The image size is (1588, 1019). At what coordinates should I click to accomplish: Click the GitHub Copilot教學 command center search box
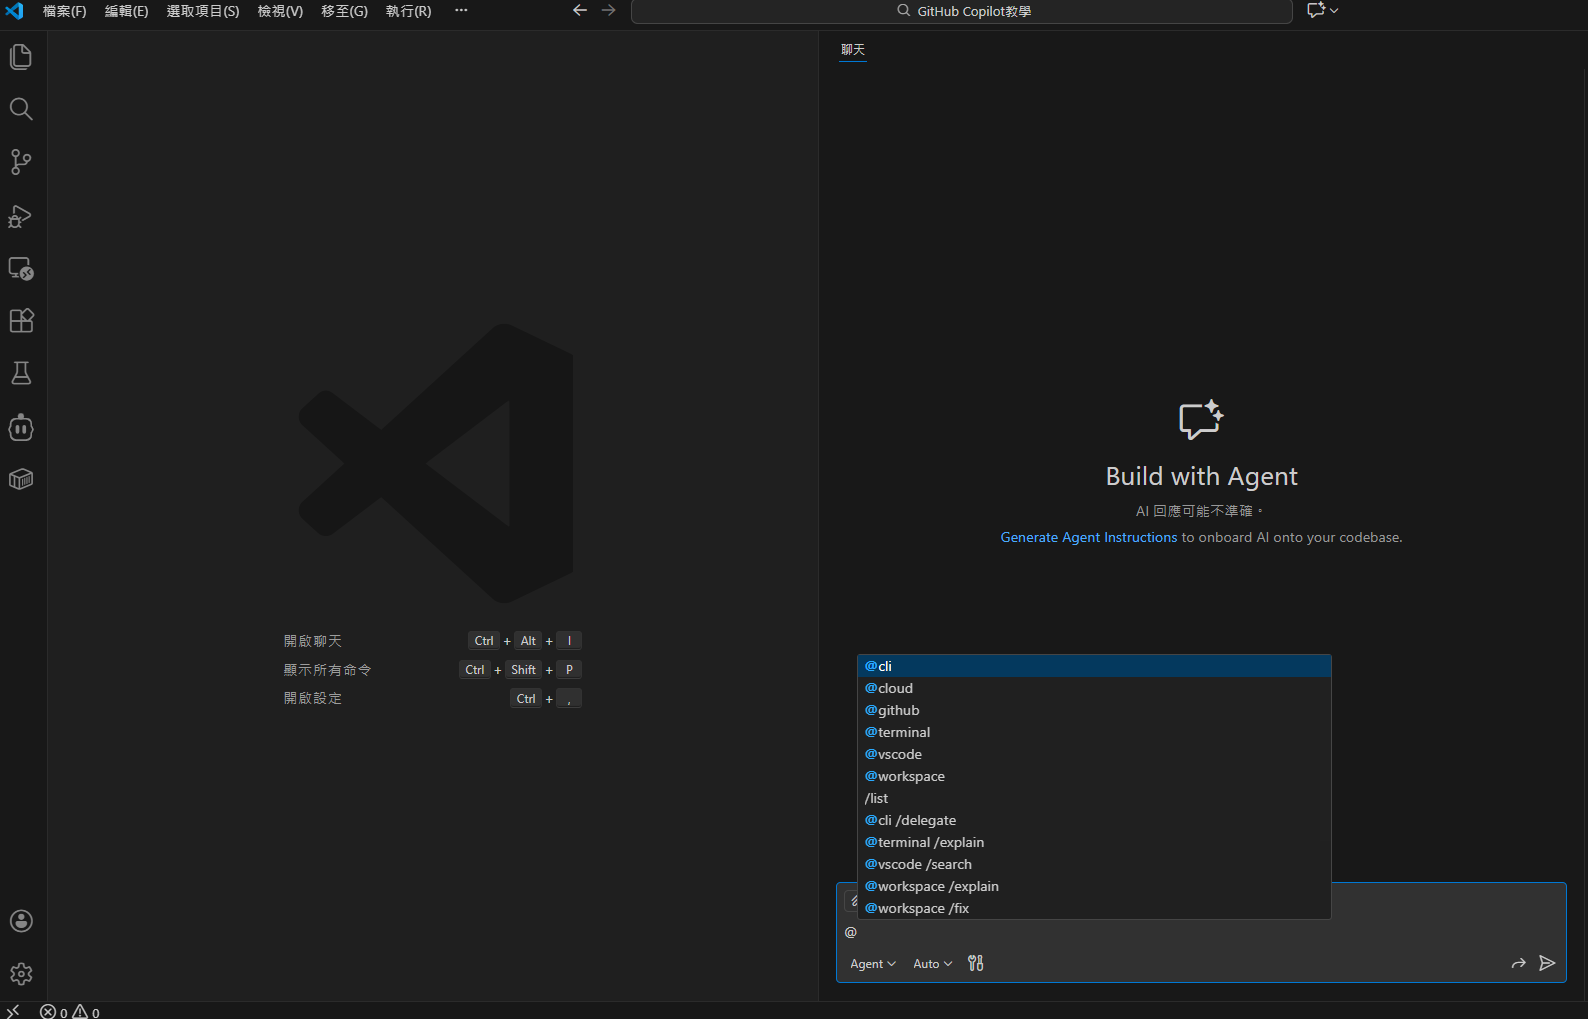[962, 11]
